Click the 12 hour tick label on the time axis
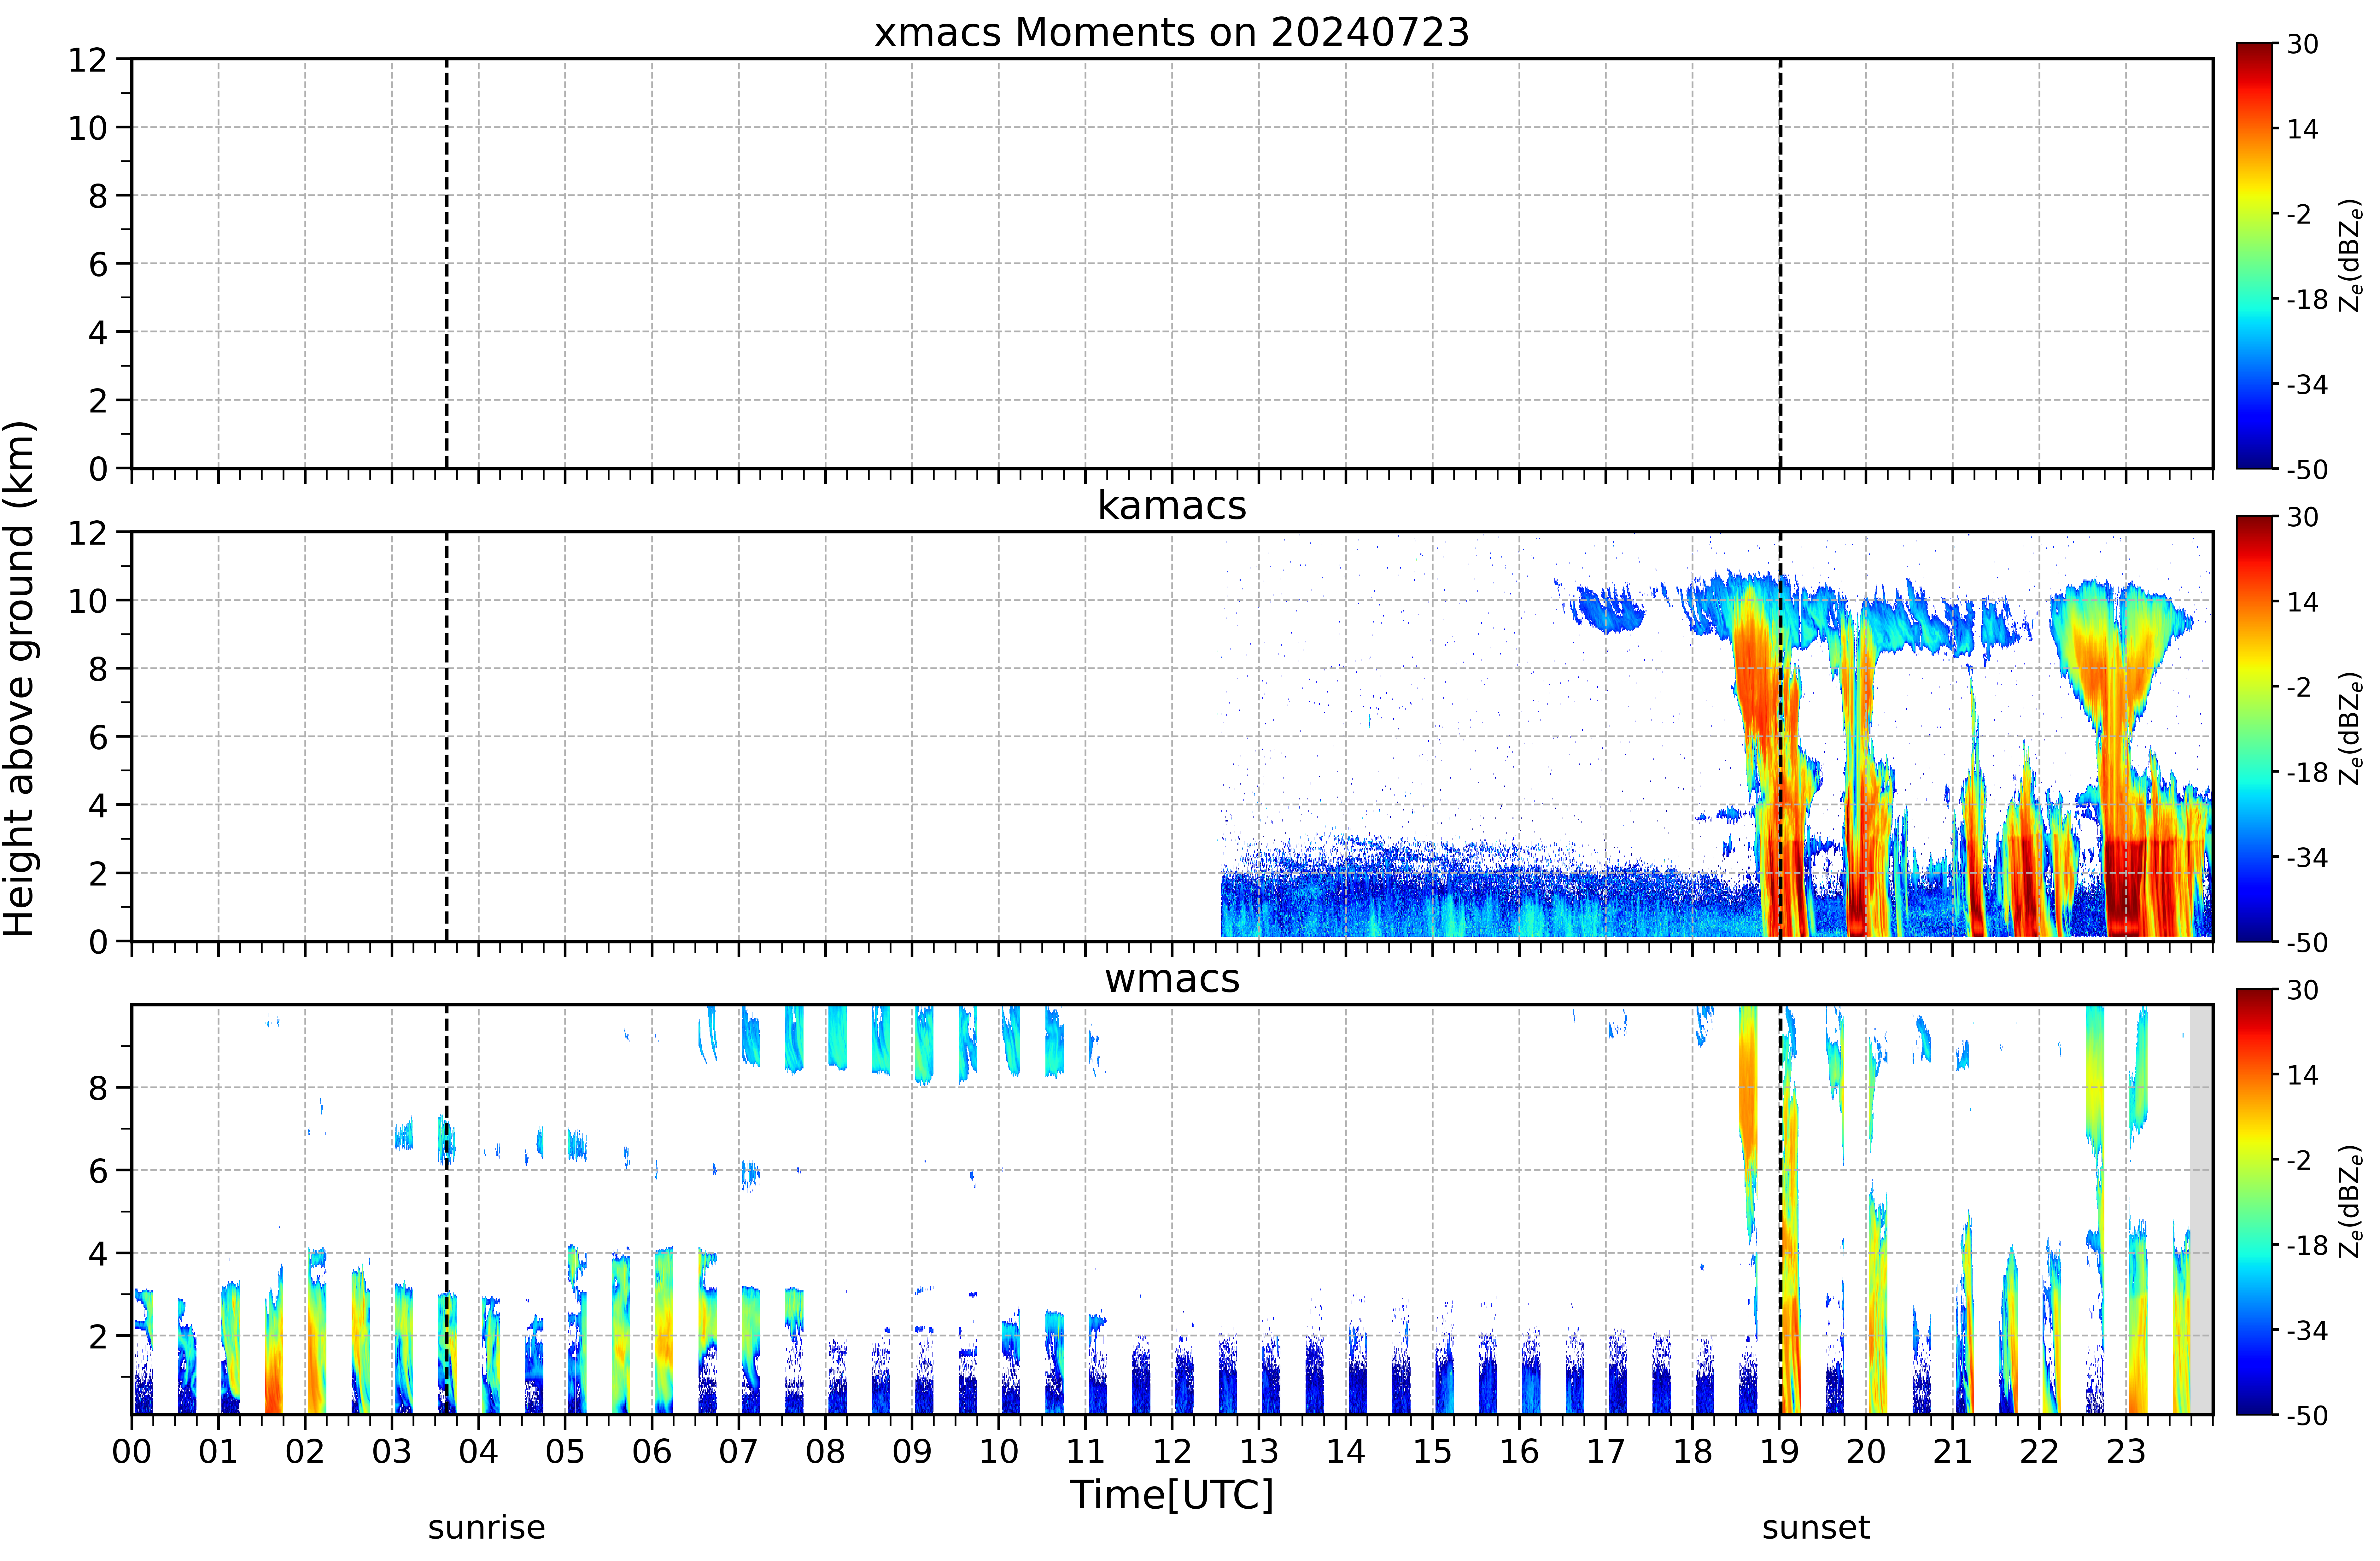2380x1561 pixels. [1172, 1451]
